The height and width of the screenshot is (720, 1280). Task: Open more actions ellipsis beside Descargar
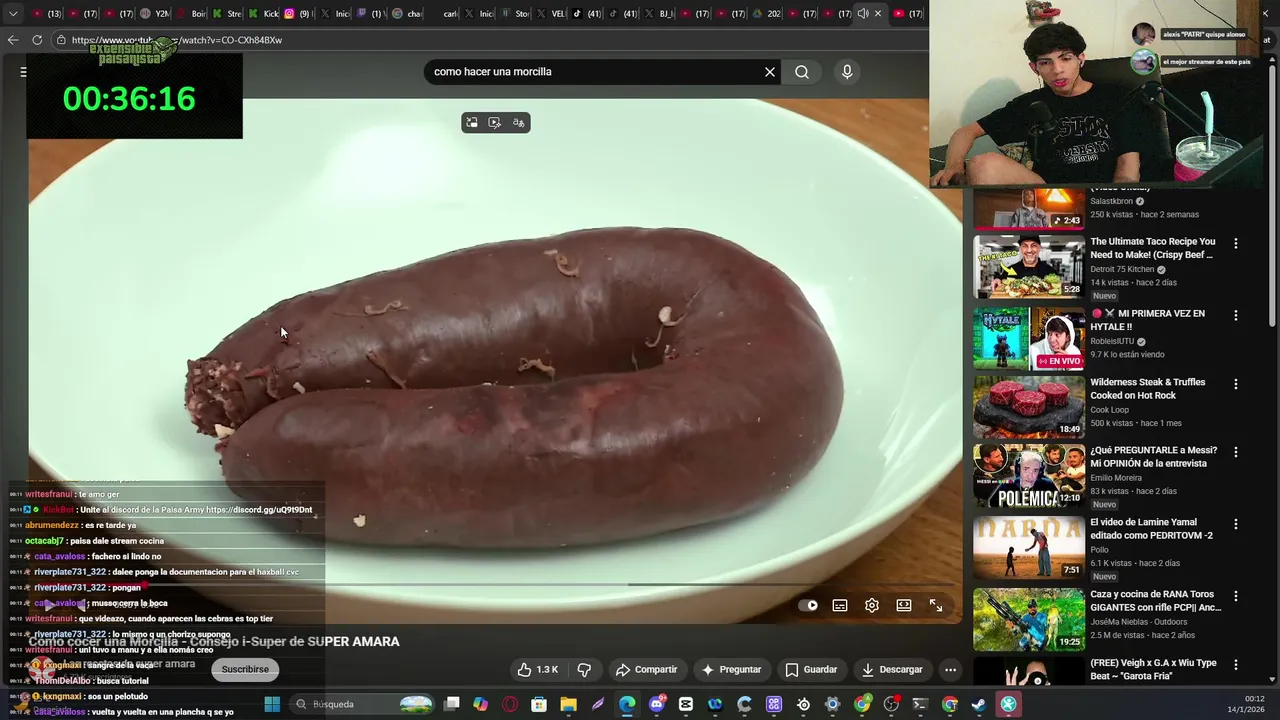pos(951,670)
